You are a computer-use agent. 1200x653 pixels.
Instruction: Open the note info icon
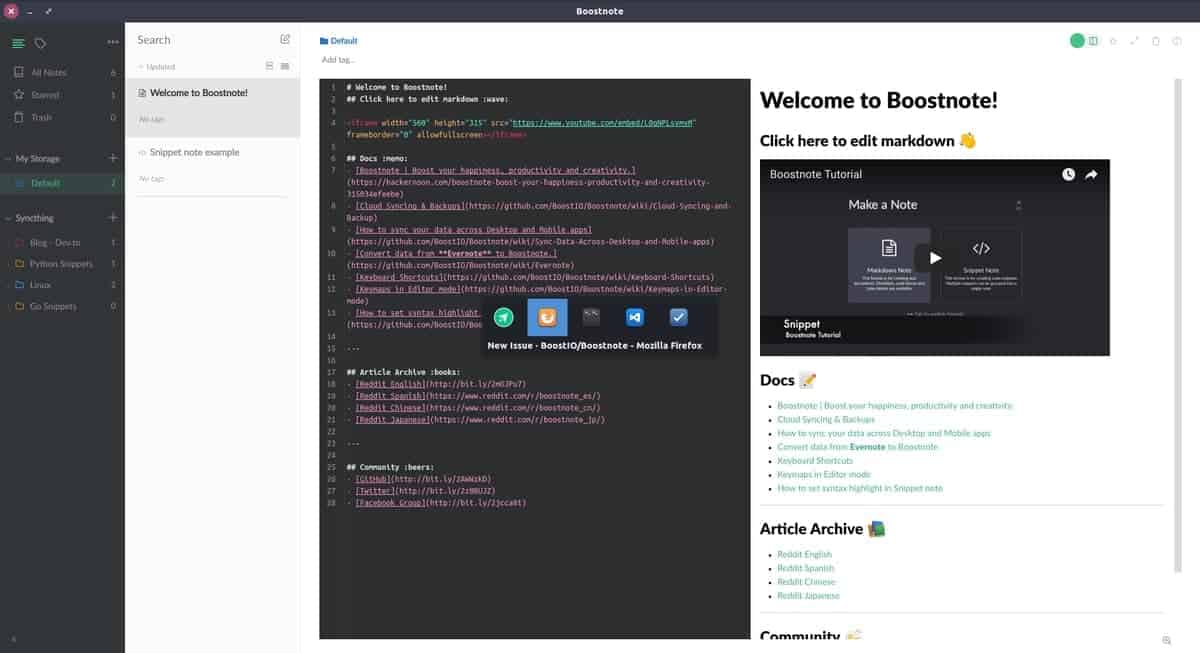1177,41
